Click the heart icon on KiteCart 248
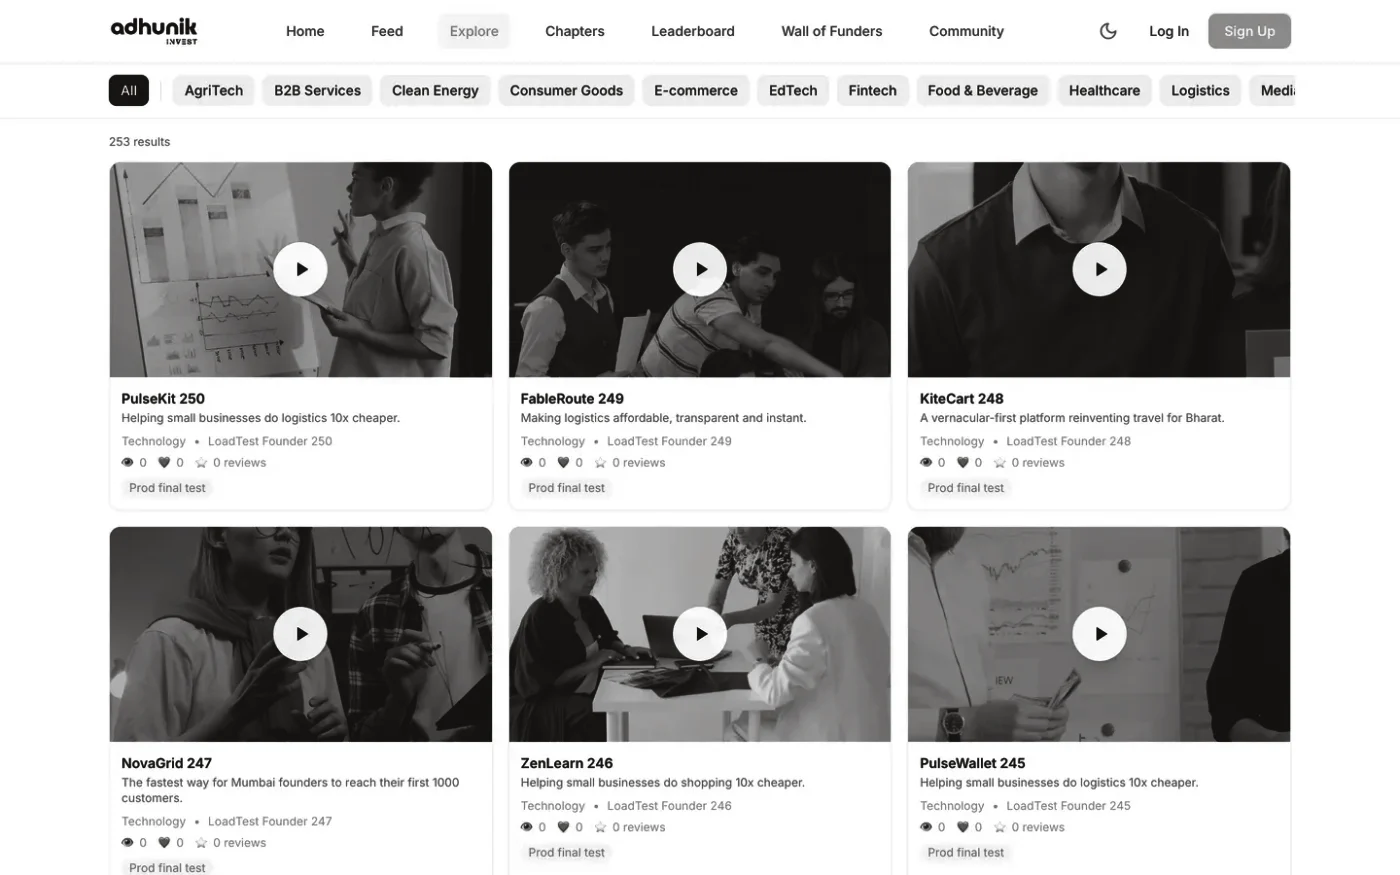This screenshot has width=1400, height=875. (x=963, y=463)
